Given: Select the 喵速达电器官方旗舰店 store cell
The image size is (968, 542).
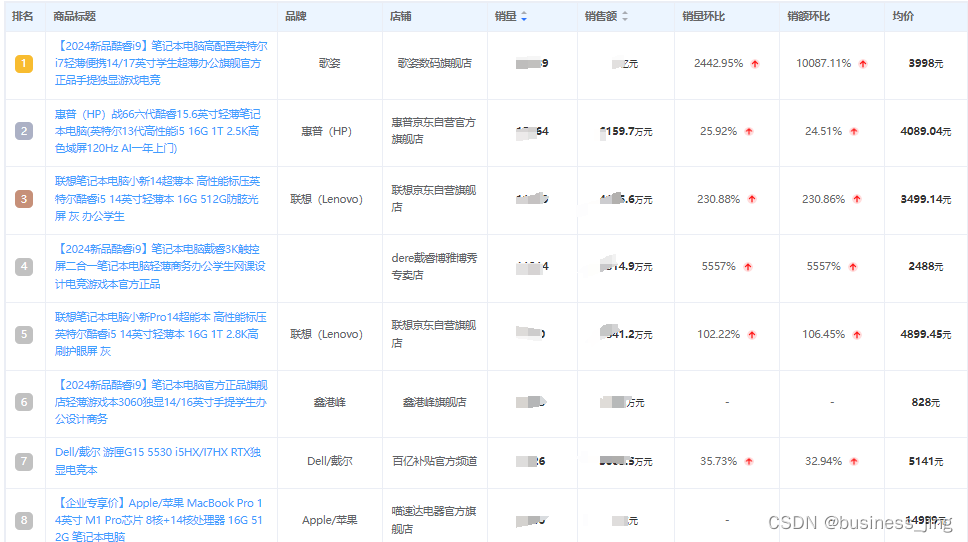Looking at the screenshot, I should coord(433,520).
